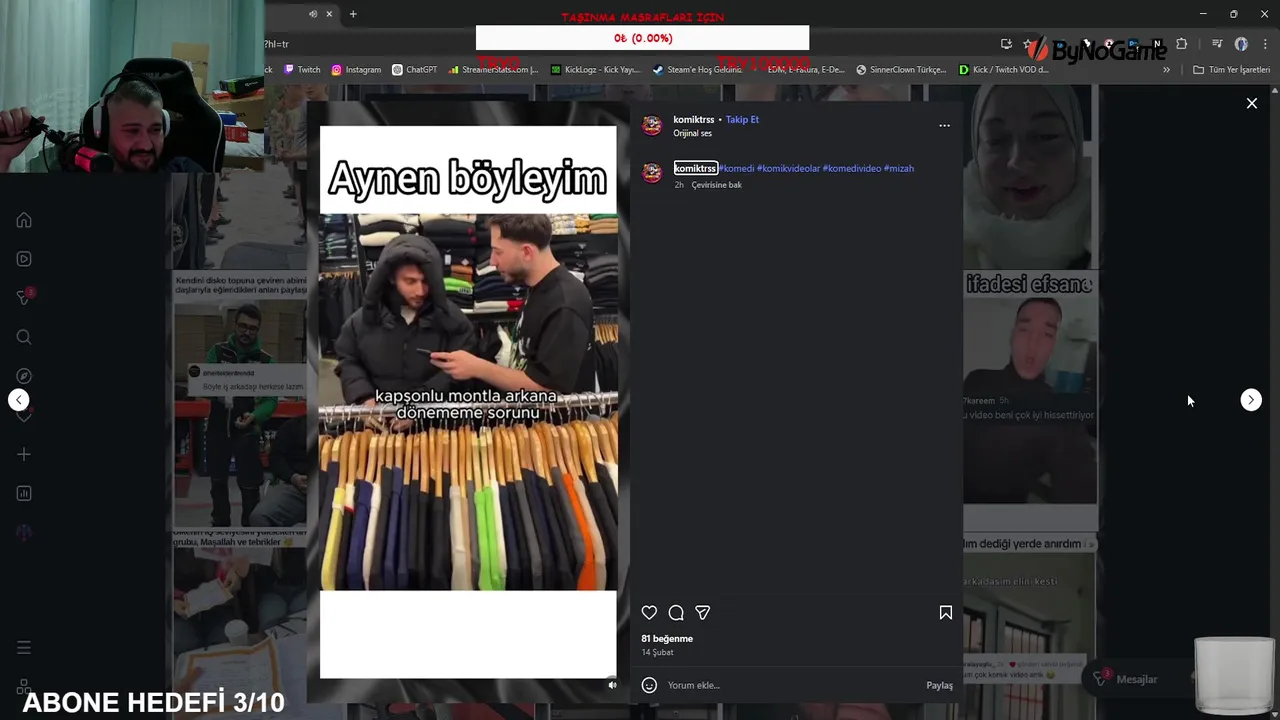Share the post with paper-plane icon

point(702,613)
